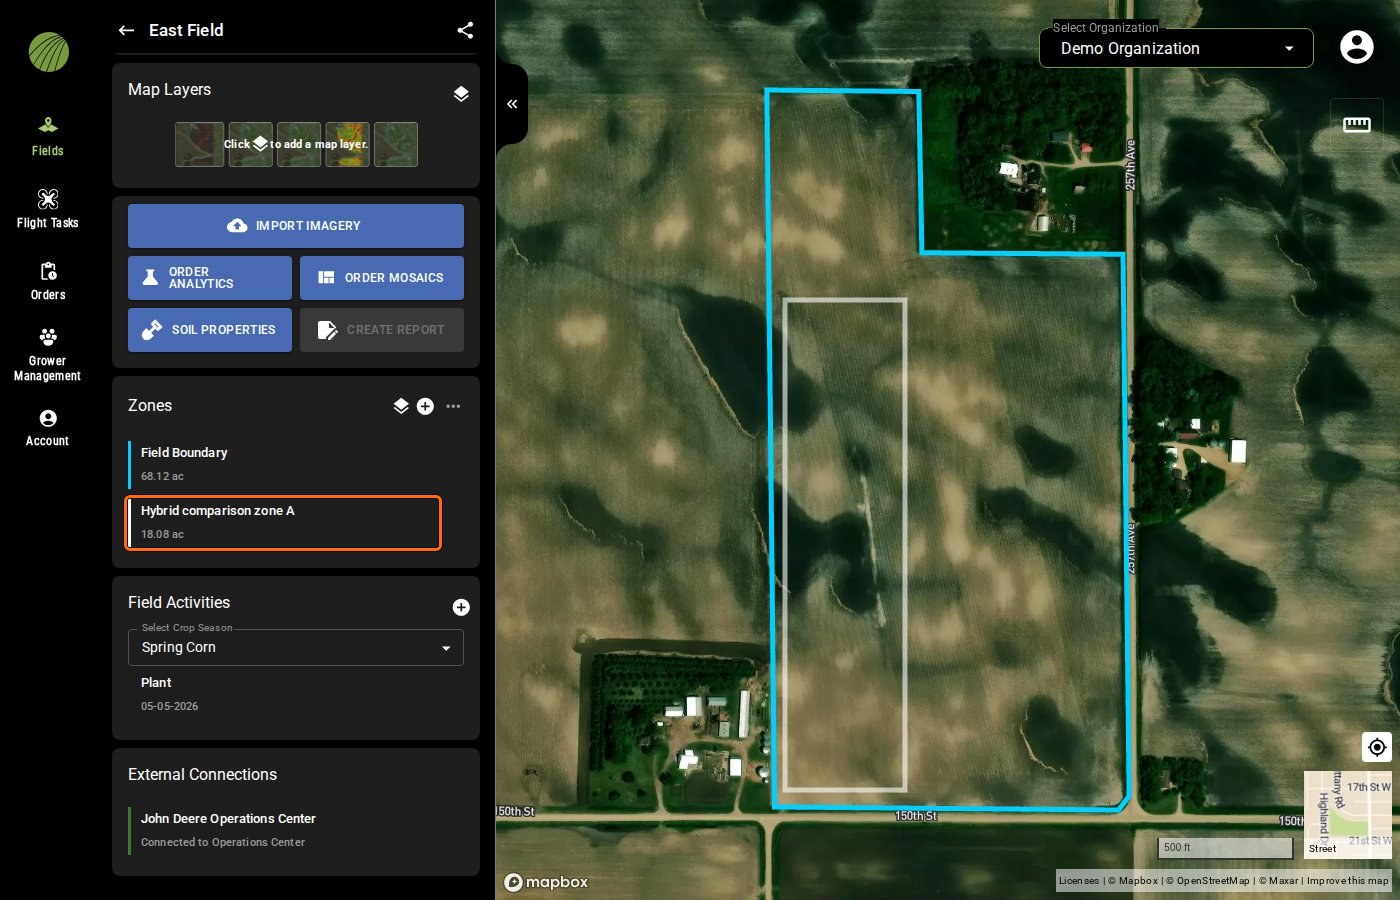Click the Mapbox logo
The width and height of the screenshot is (1400, 900).
[x=546, y=882]
